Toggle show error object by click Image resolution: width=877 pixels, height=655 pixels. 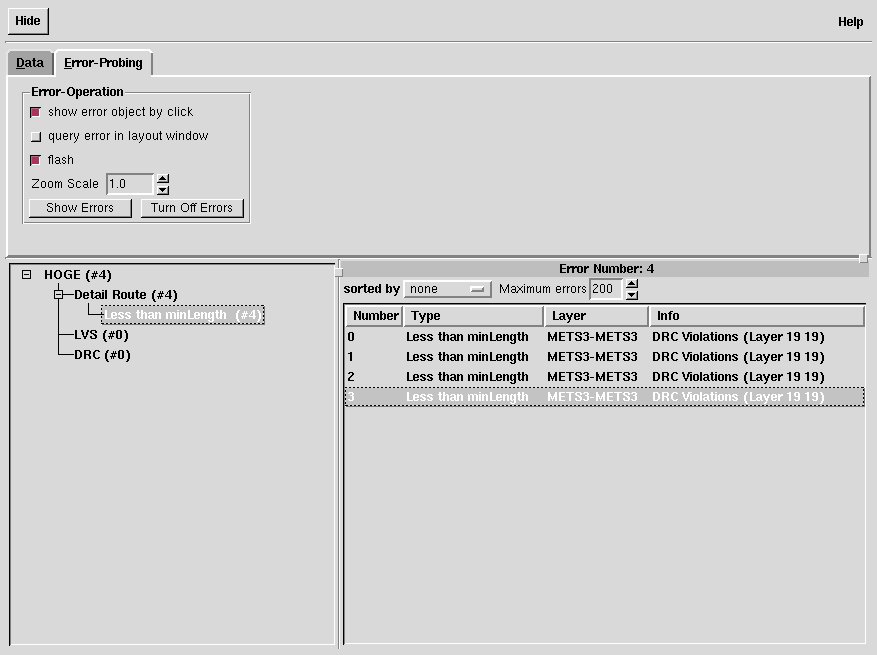pos(36,112)
